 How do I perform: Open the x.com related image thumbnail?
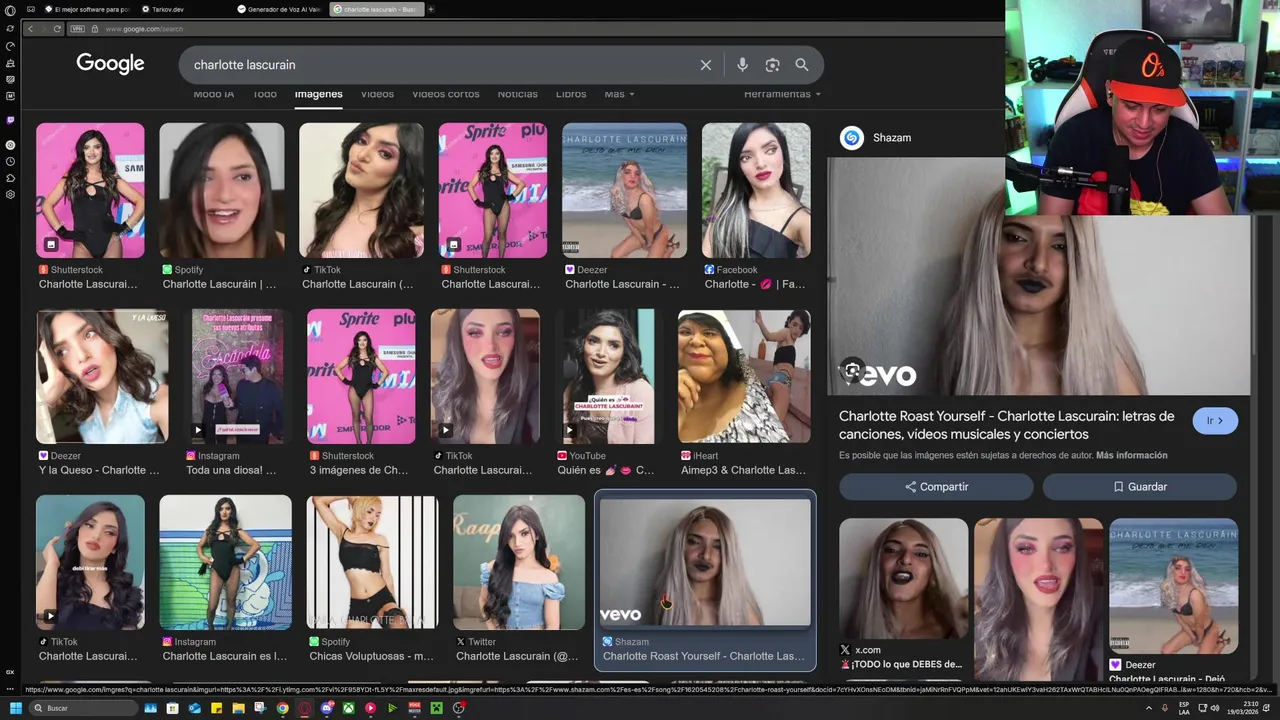[904, 577]
